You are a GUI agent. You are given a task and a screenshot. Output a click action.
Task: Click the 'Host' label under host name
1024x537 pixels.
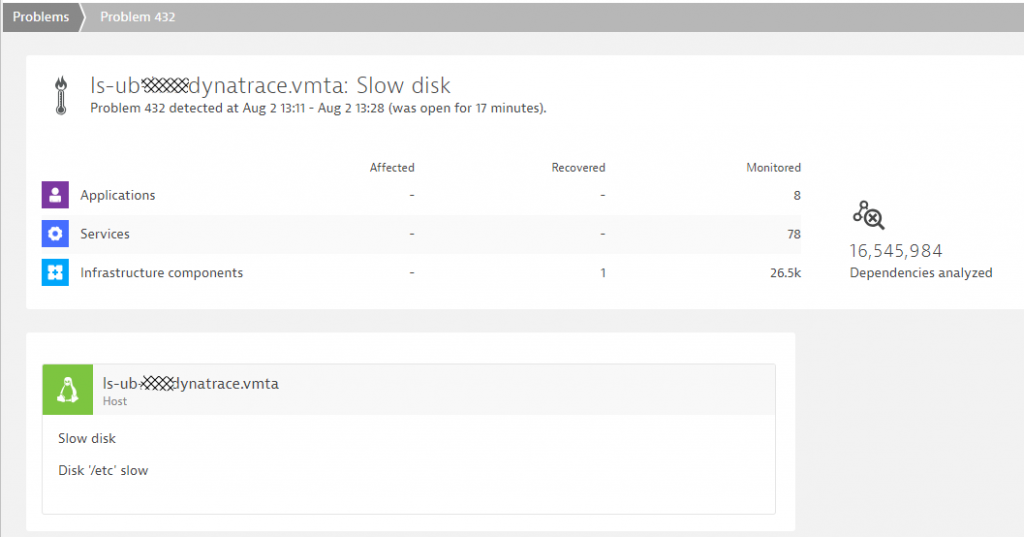[x=115, y=402]
